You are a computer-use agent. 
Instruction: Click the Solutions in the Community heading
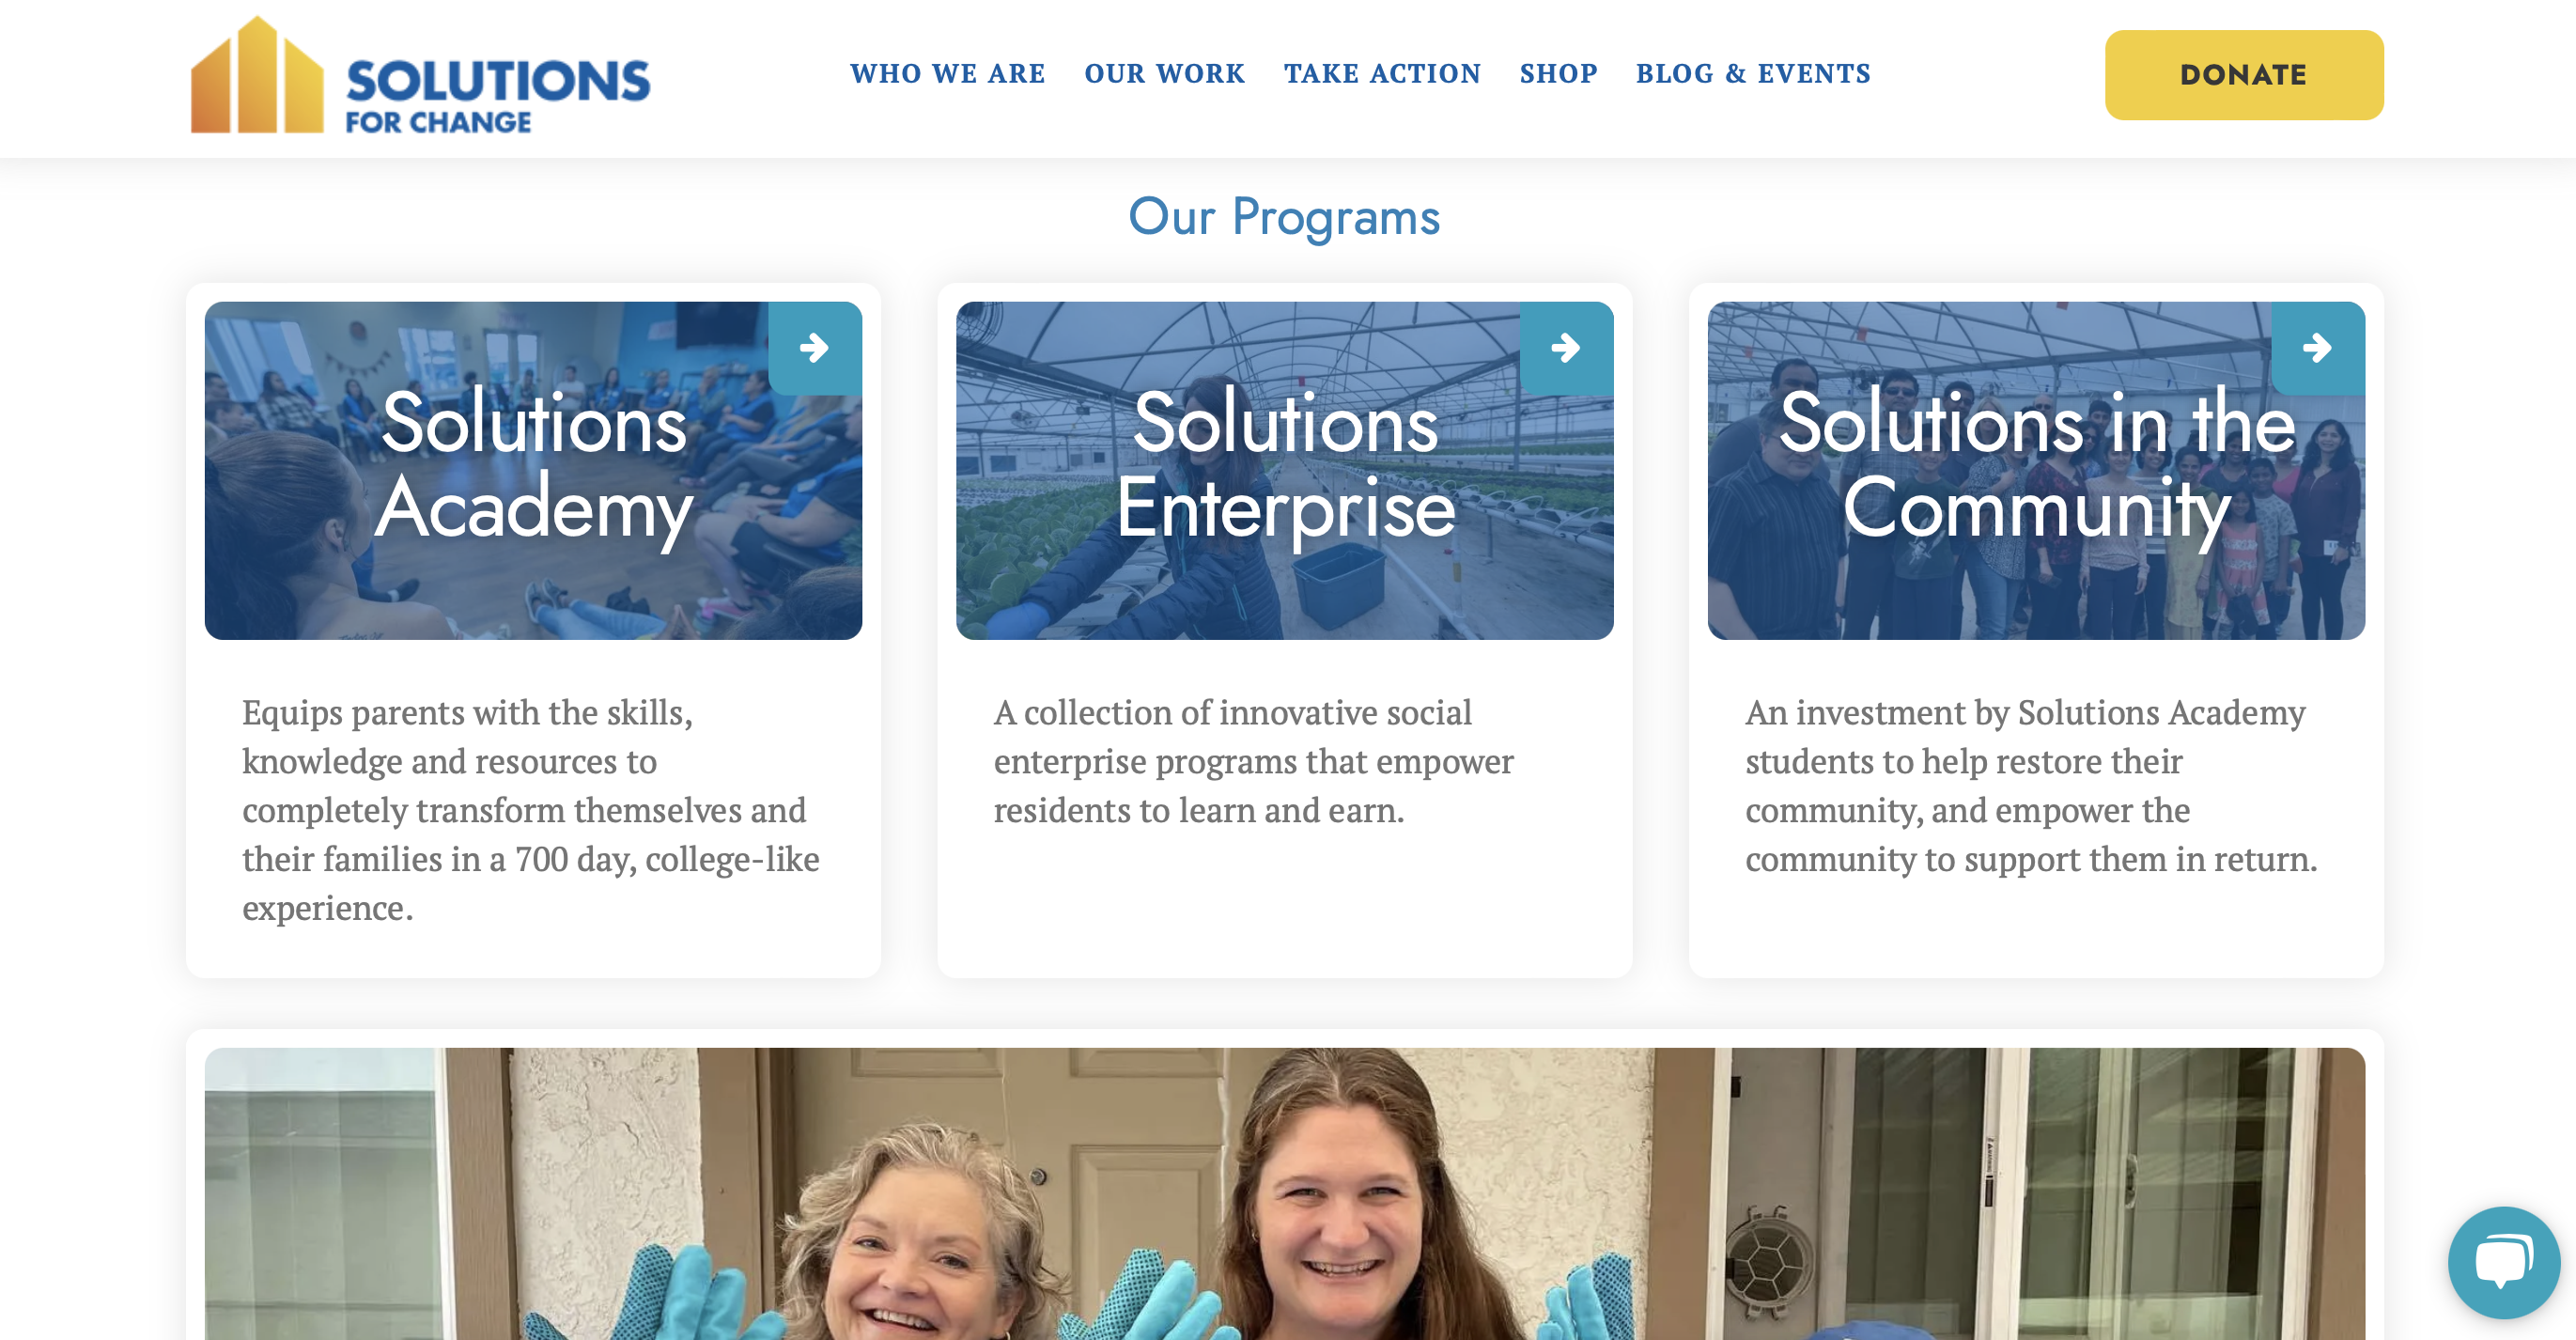coord(2036,466)
